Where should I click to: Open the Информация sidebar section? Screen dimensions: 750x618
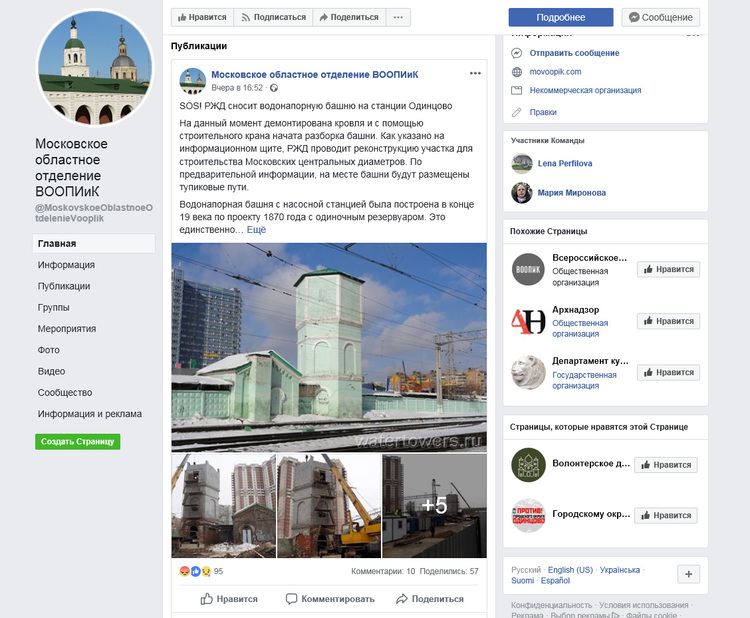pos(66,265)
